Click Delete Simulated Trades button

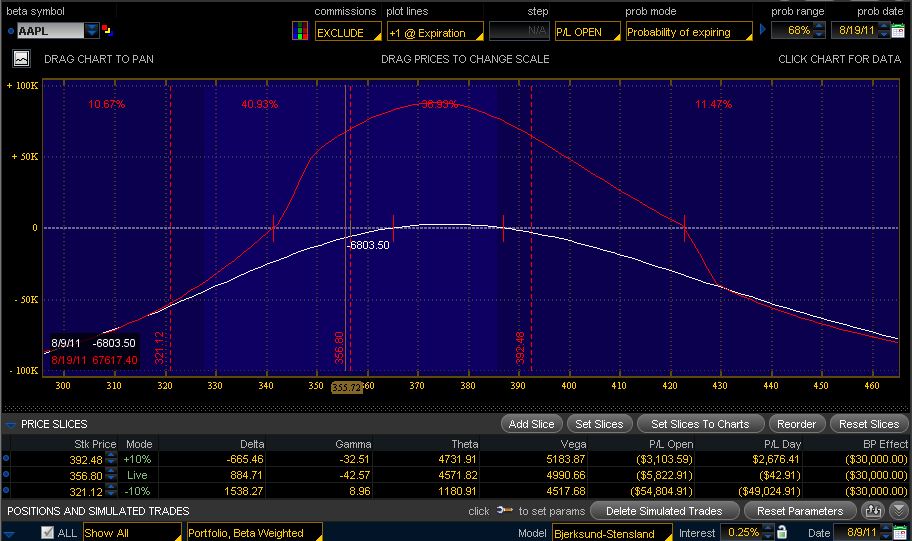[x=664, y=511]
